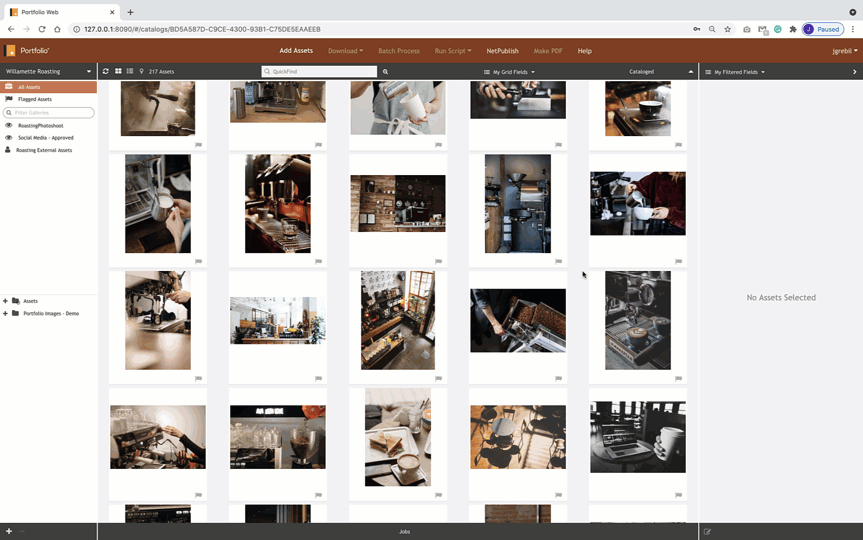Click Make PDF in the top menu
The height and width of the screenshot is (540, 863).
(548, 51)
